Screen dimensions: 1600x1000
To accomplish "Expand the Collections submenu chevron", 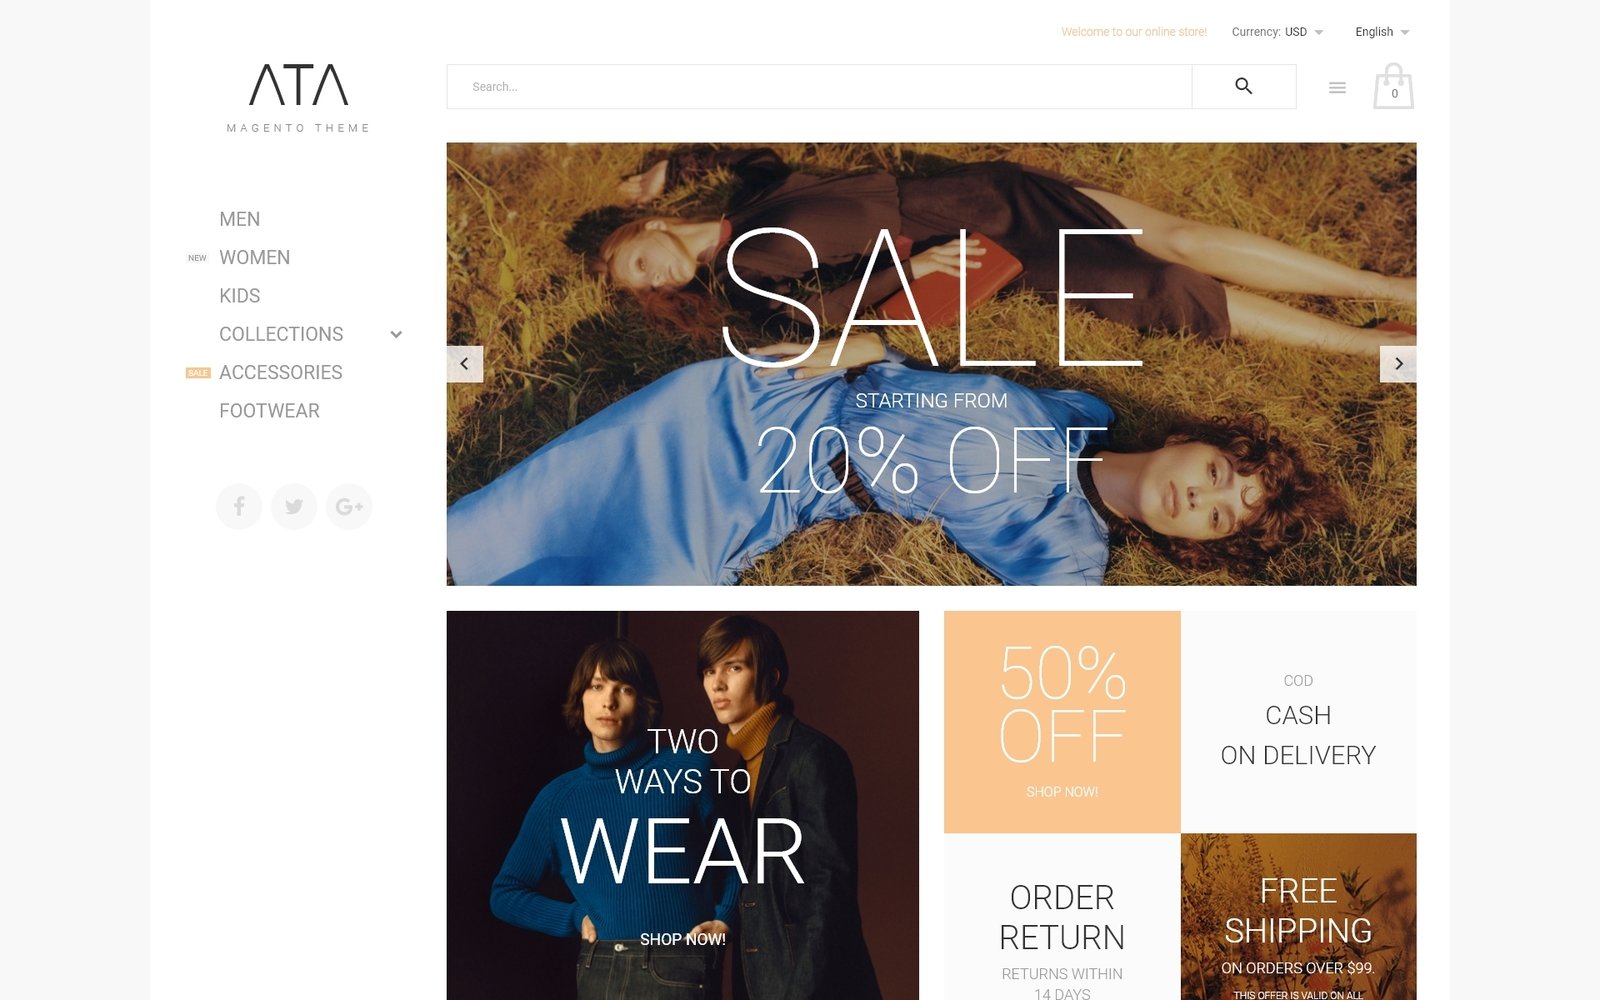I will [x=396, y=334].
